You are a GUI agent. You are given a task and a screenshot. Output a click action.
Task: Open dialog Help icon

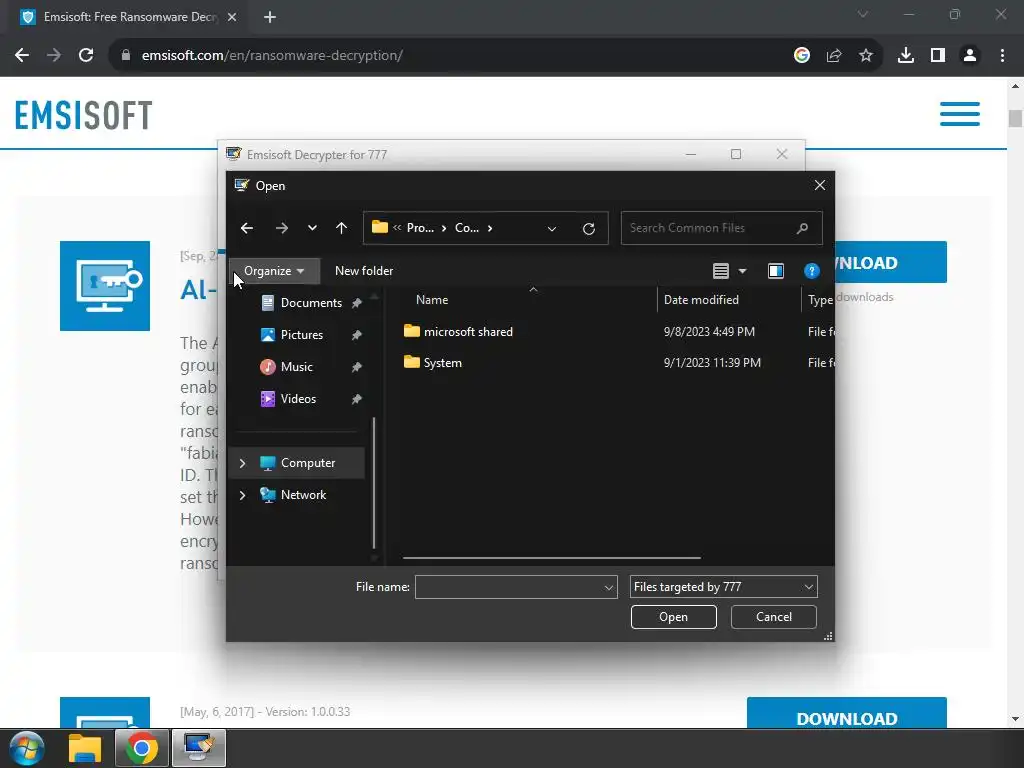(x=811, y=271)
